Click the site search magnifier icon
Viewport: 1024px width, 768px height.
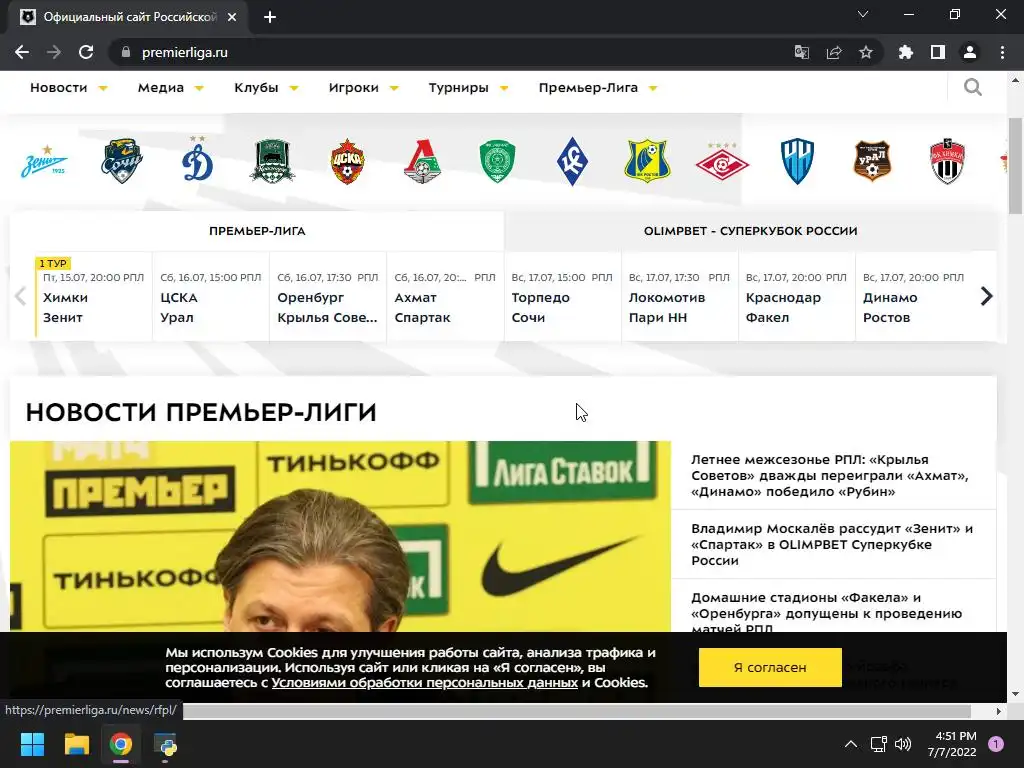click(x=972, y=88)
